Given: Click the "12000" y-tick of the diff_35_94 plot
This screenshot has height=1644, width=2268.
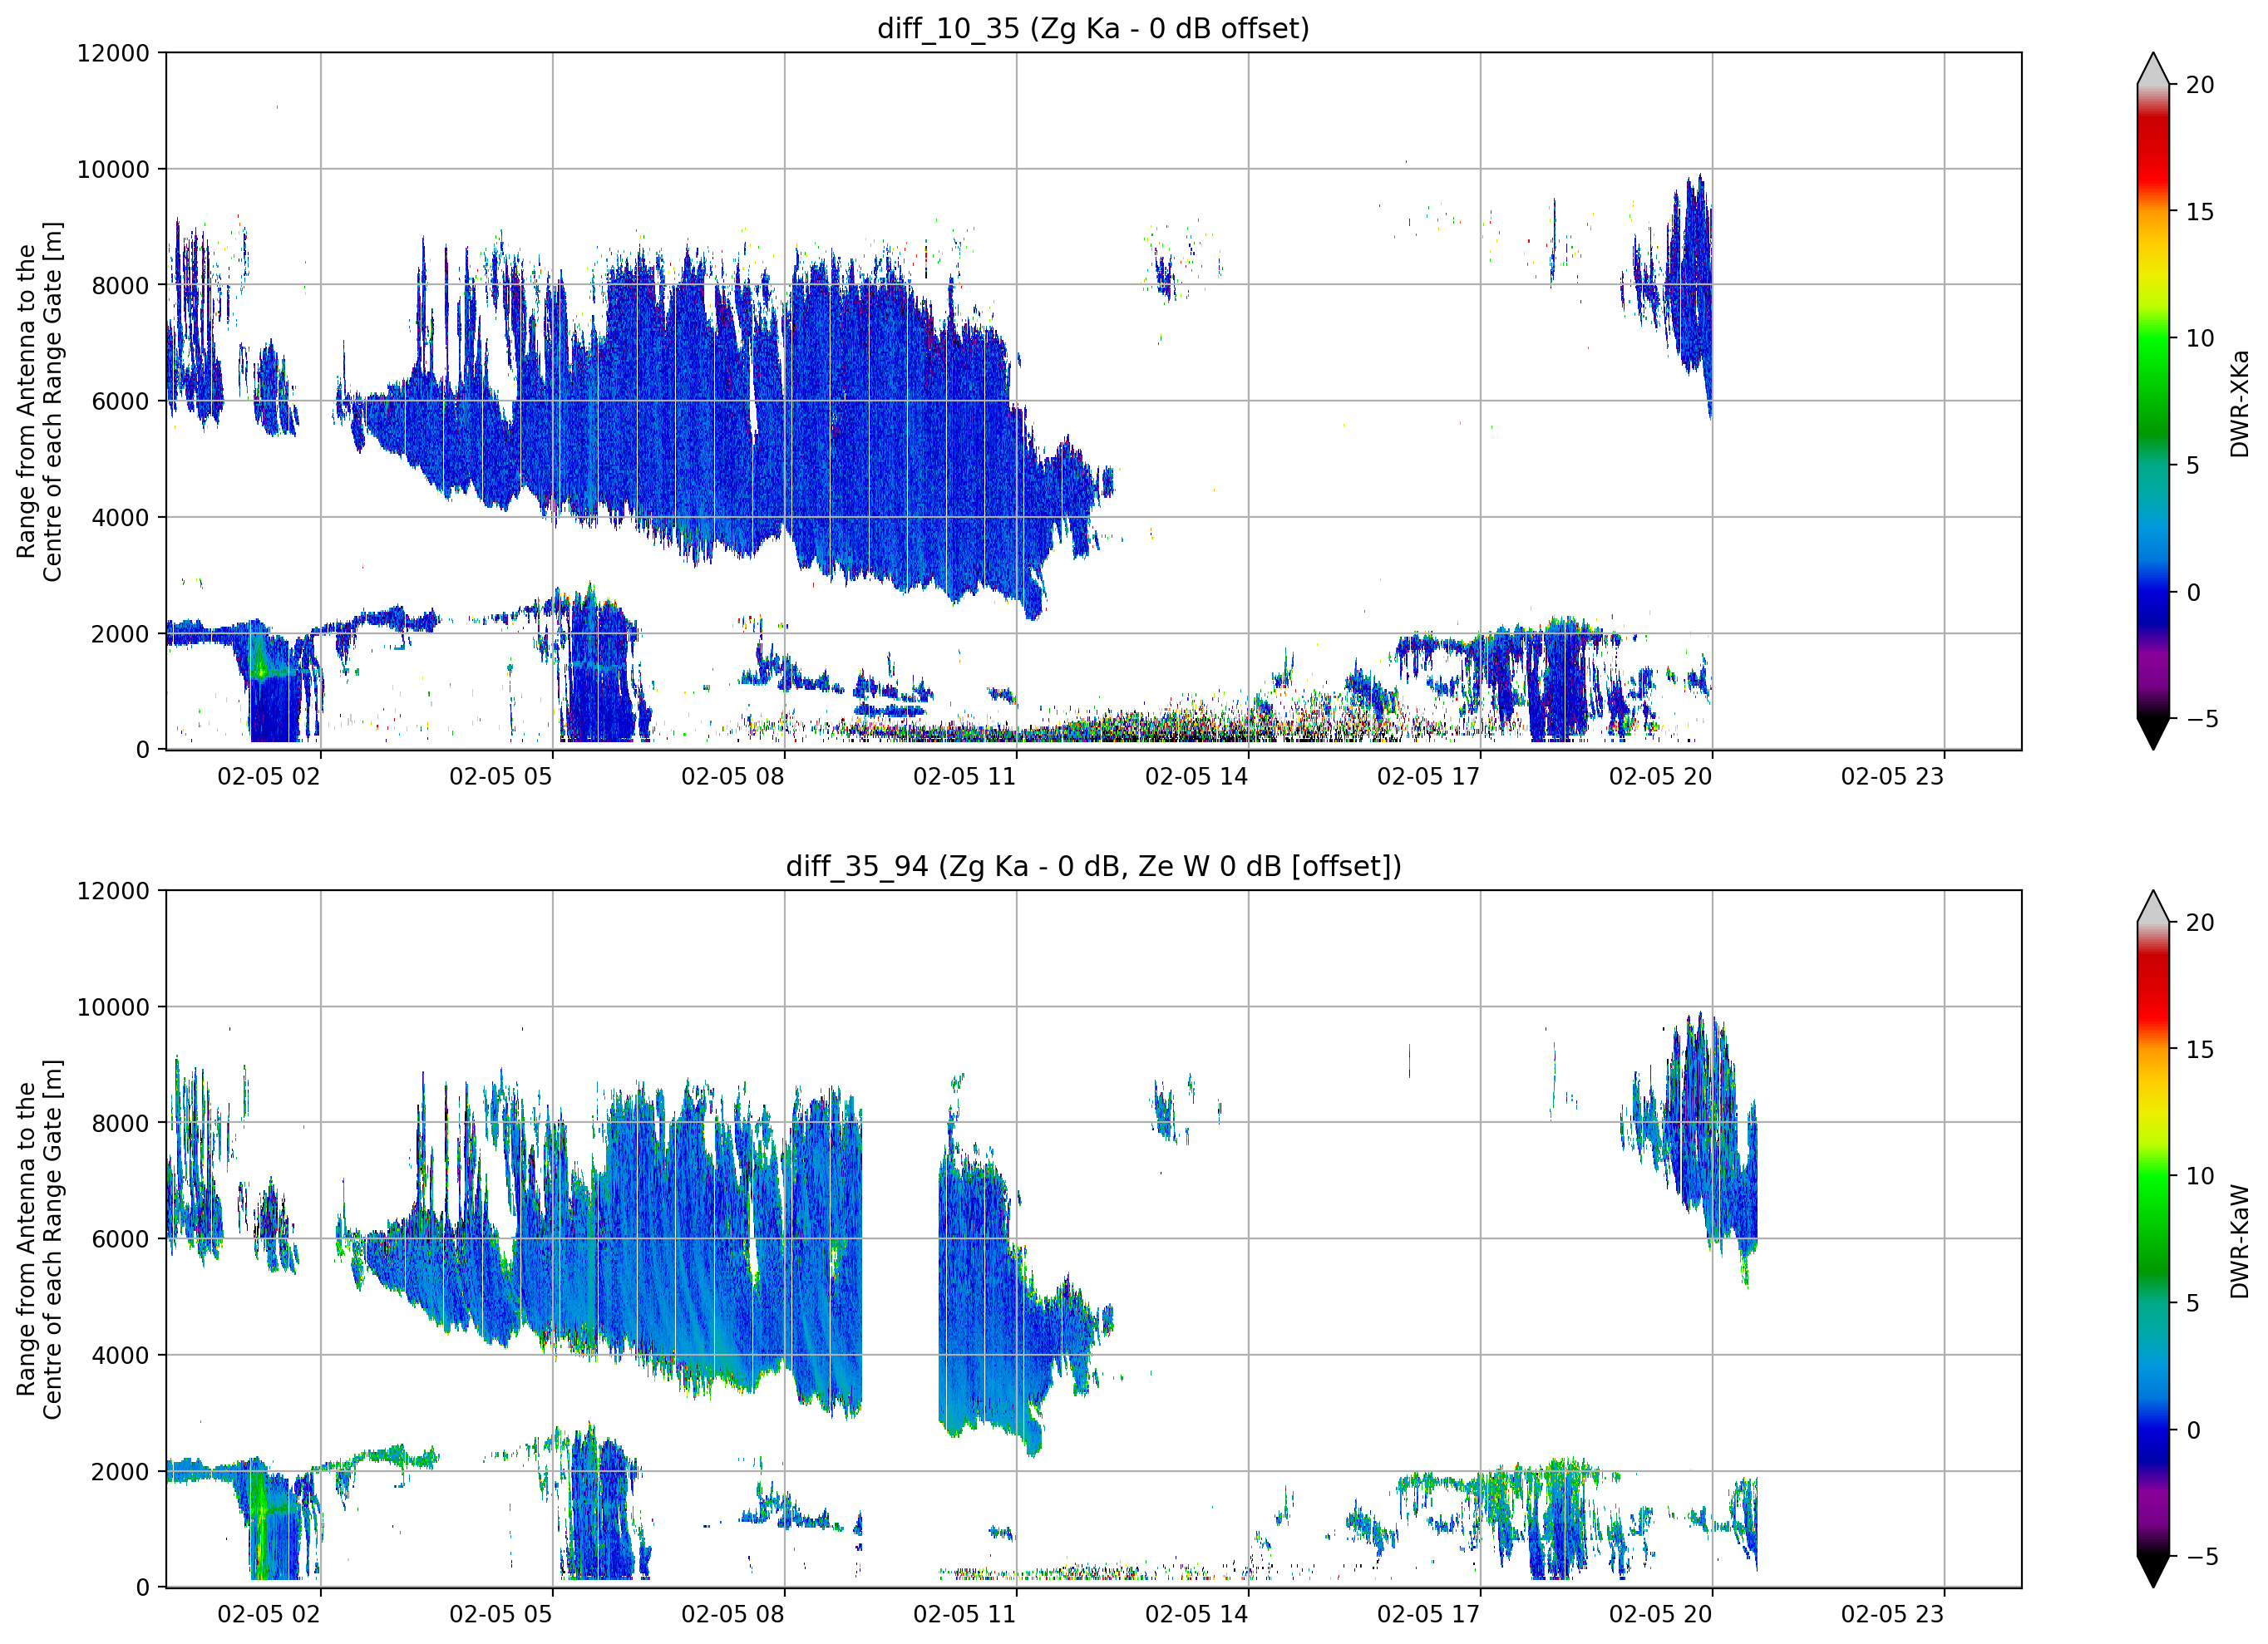Looking at the screenshot, I should pos(113,891).
